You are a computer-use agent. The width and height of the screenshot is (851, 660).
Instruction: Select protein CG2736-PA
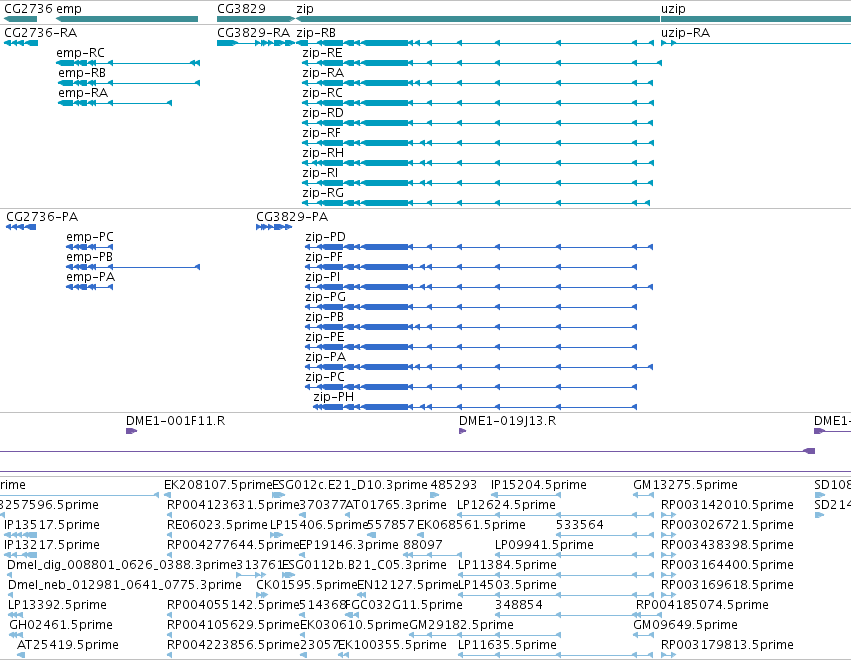[x=42, y=217]
